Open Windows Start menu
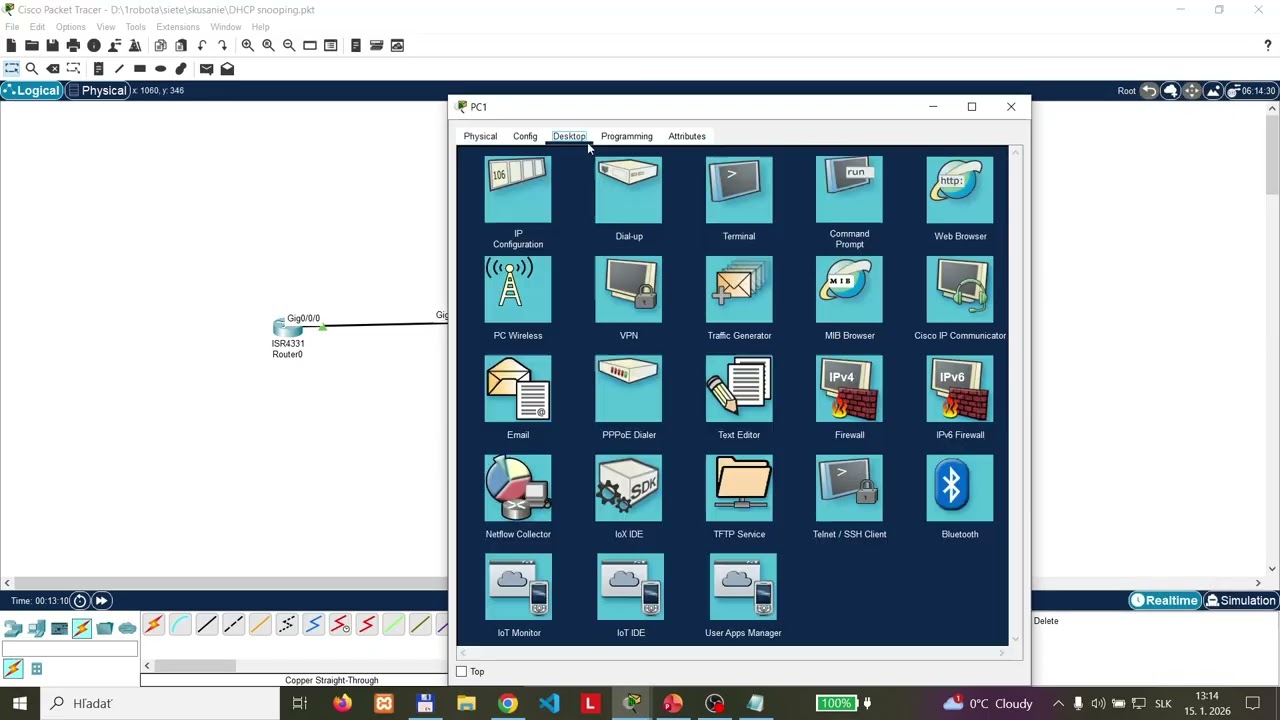This screenshot has height=720, width=1280. pyautogui.click(x=19, y=704)
